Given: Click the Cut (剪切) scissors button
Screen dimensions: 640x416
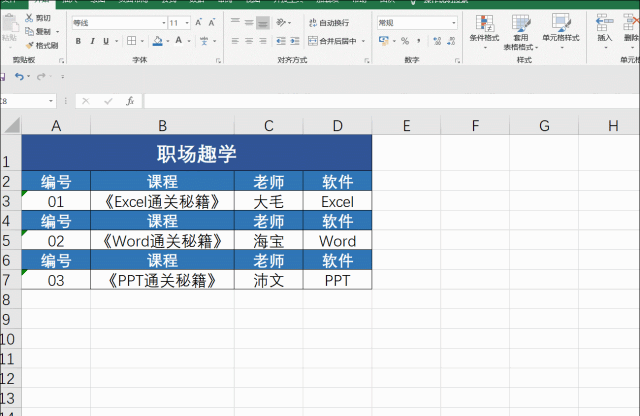Looking at the screenshot, I should (38, 18).
